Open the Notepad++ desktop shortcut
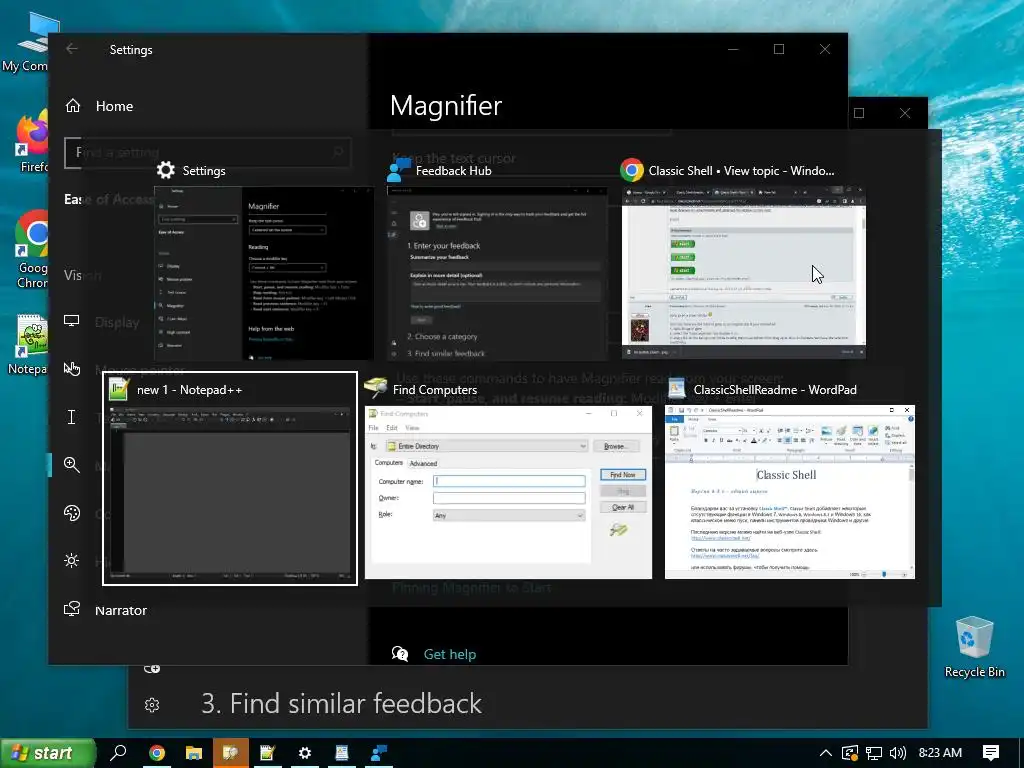This screenshot has width=1024, height=768. (30, 345)
